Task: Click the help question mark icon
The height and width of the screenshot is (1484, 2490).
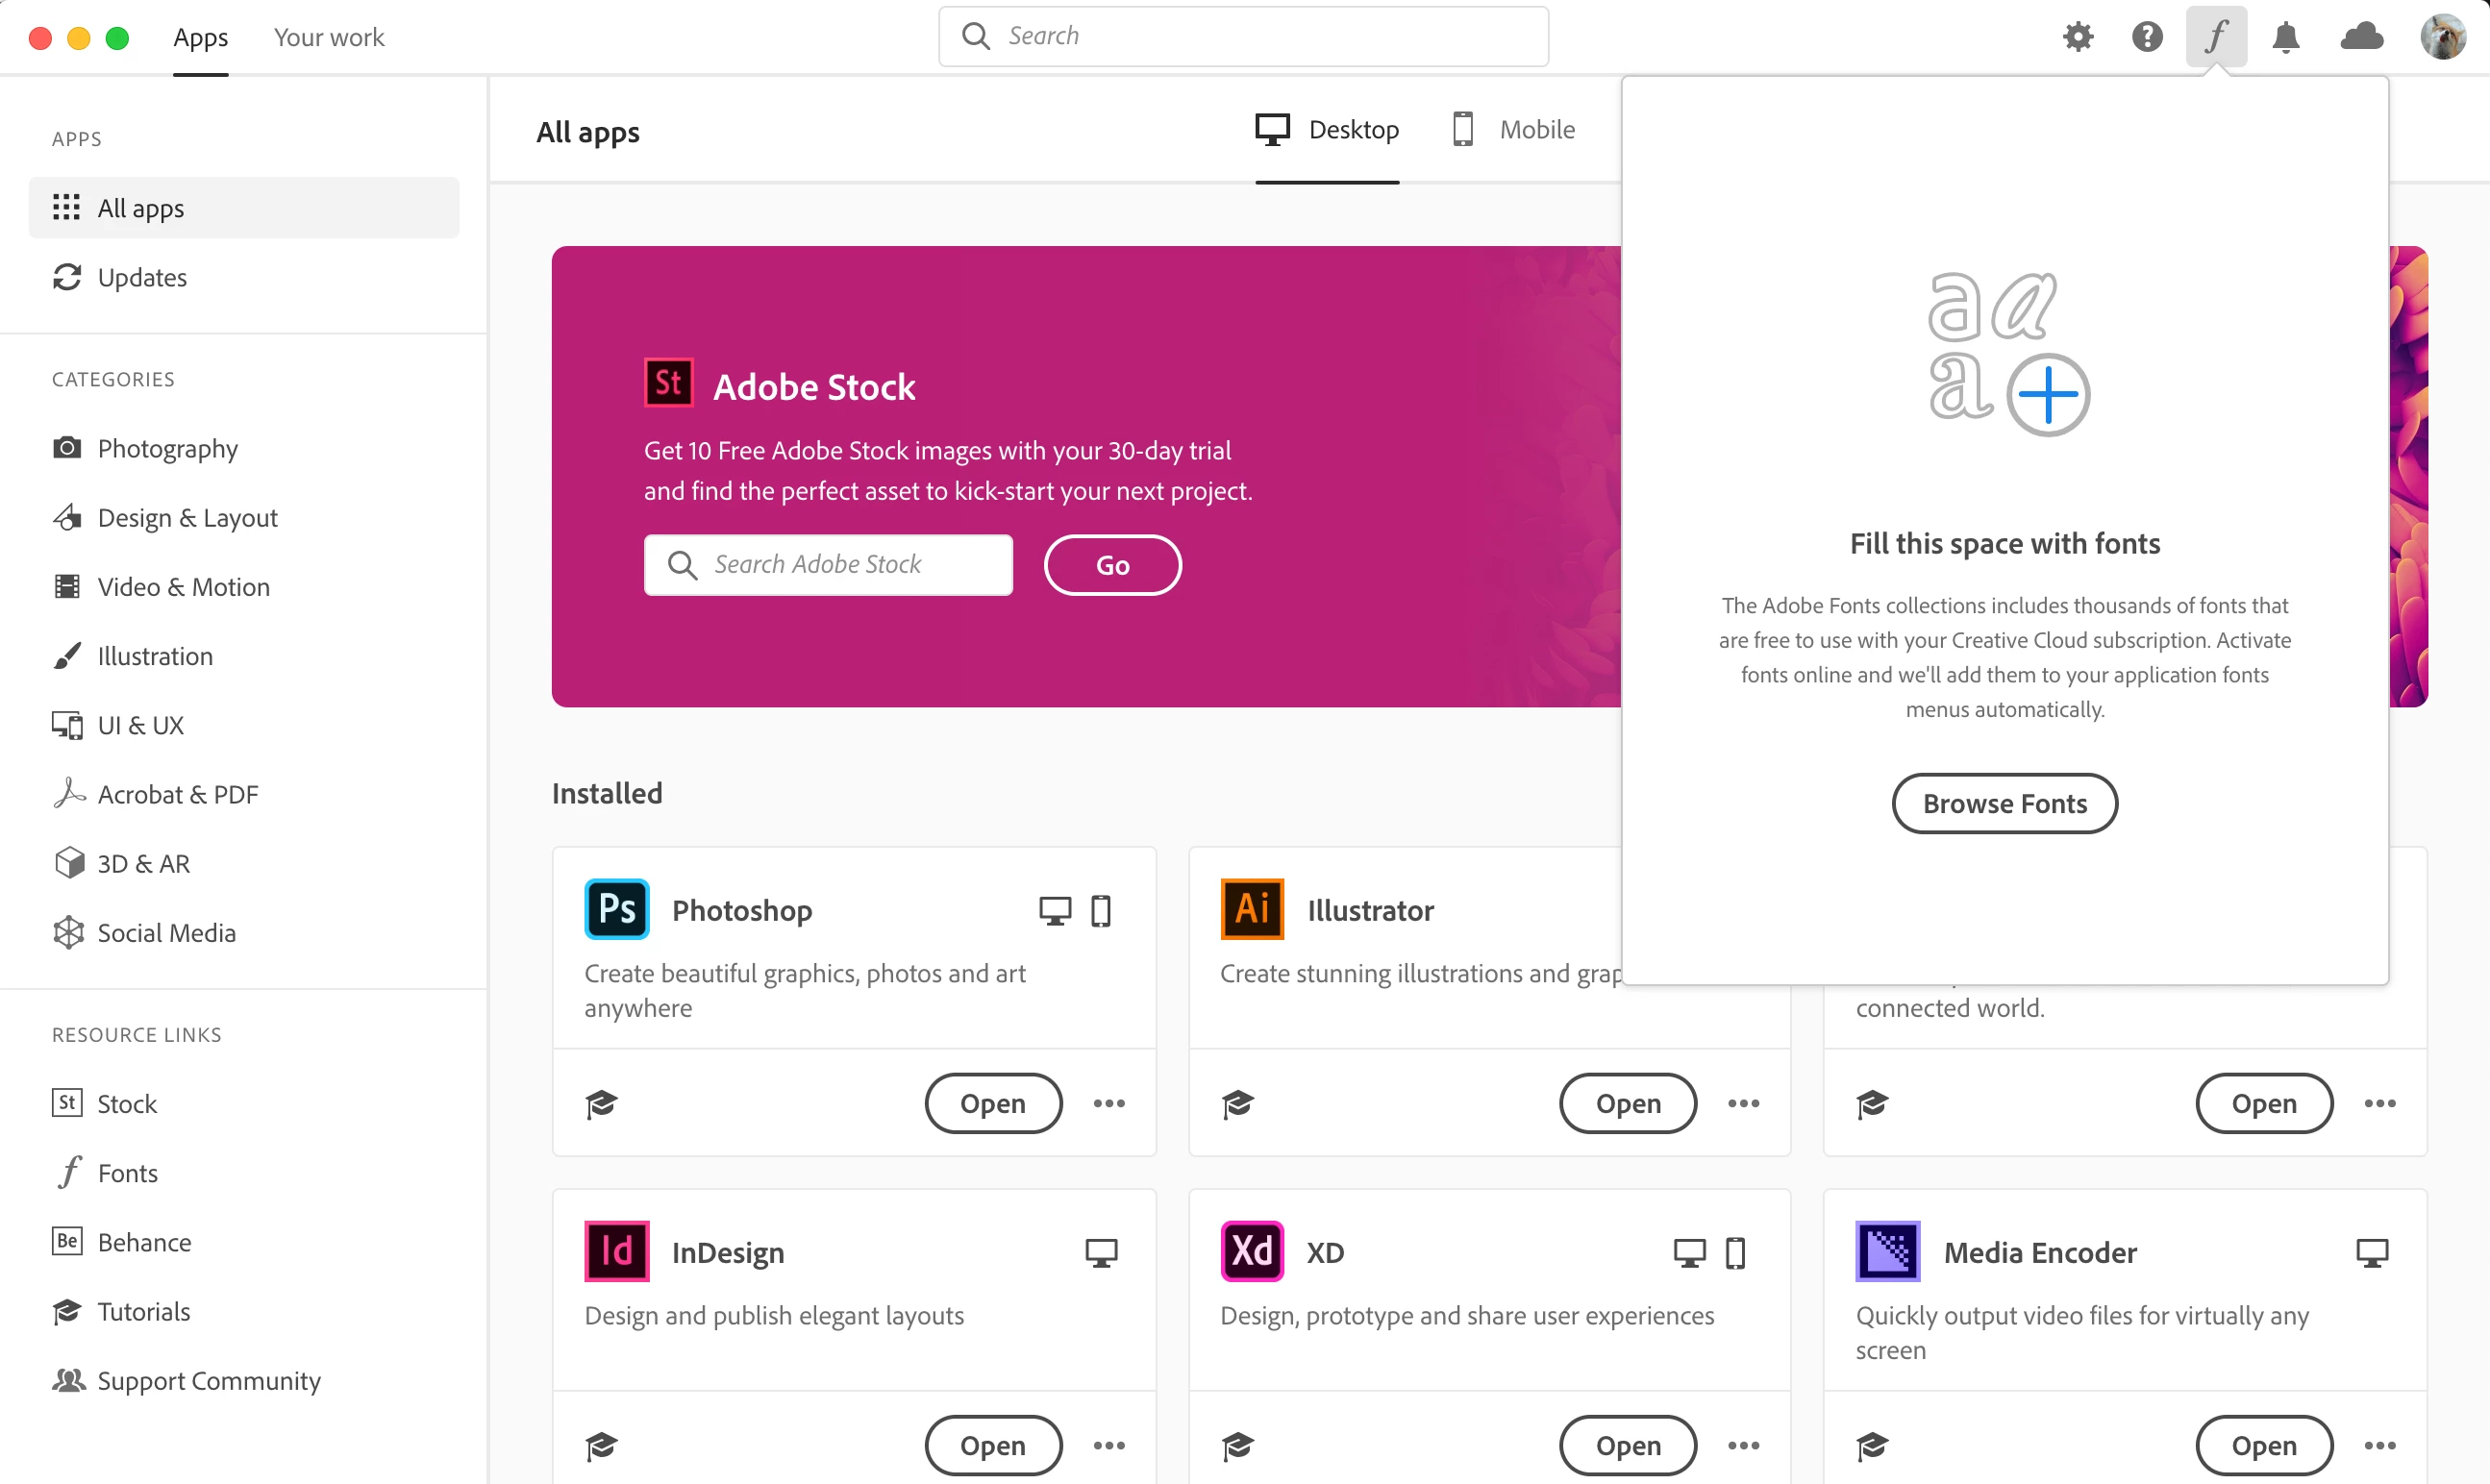Action: click(x=2147, y=37)
